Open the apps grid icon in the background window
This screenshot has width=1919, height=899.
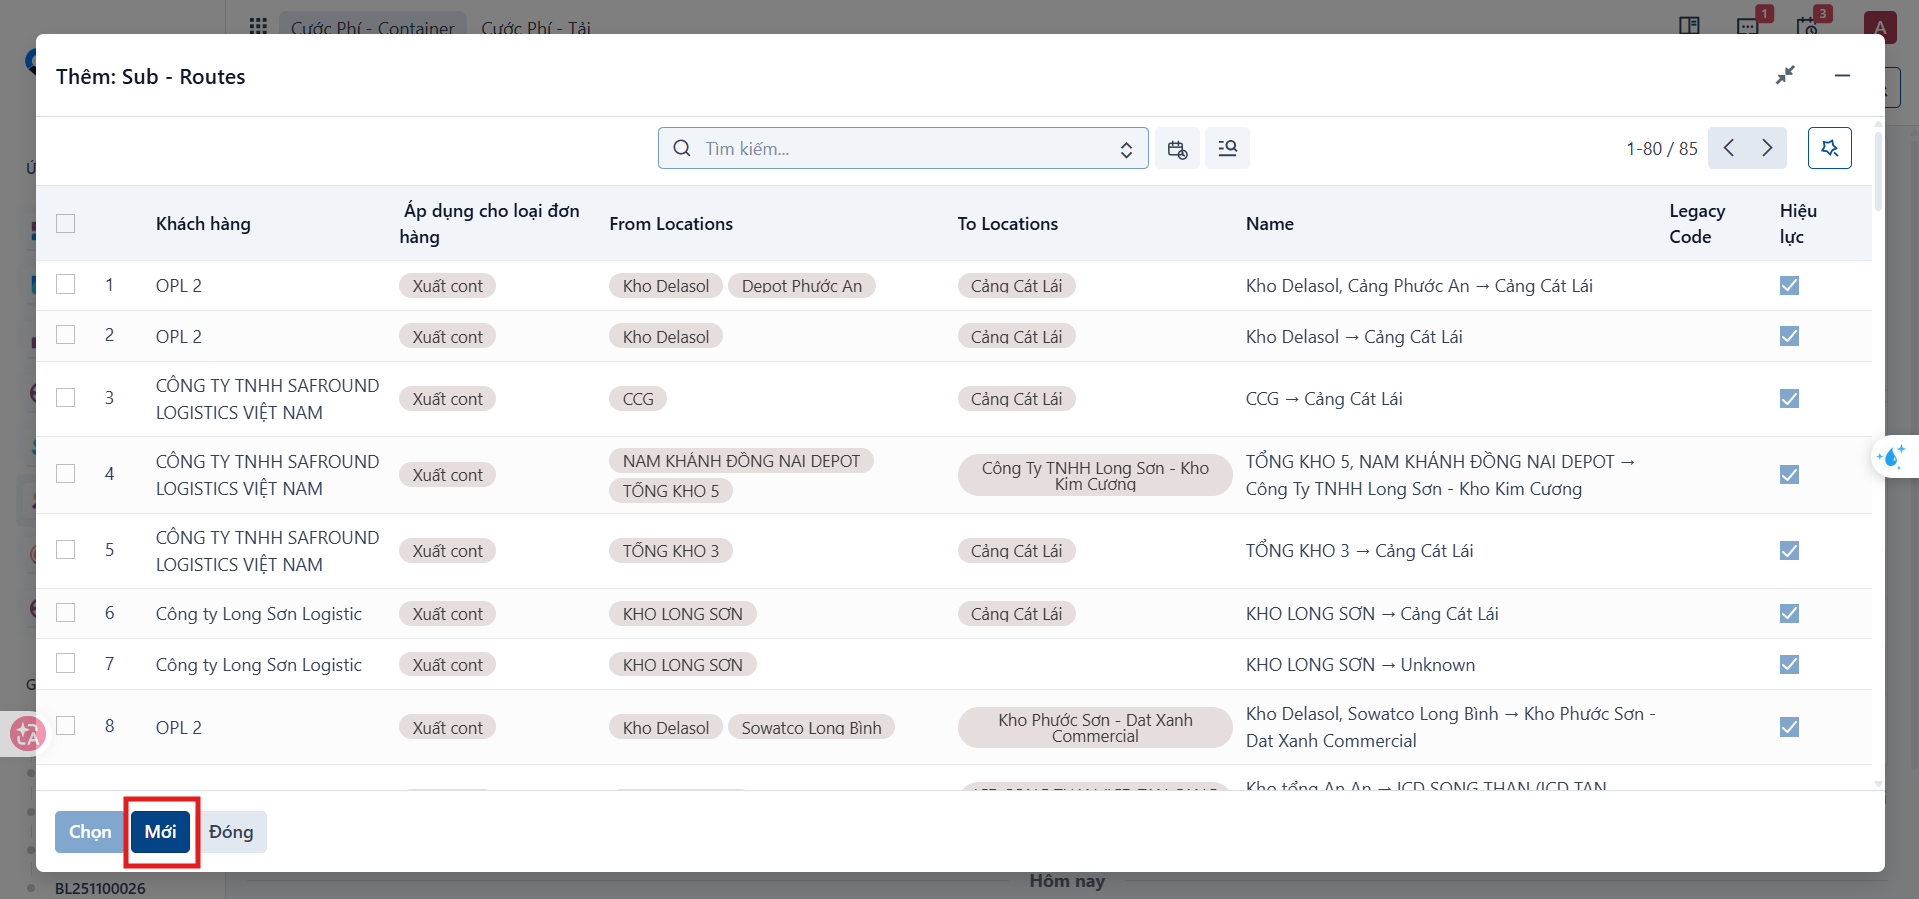tap(258, 26)
